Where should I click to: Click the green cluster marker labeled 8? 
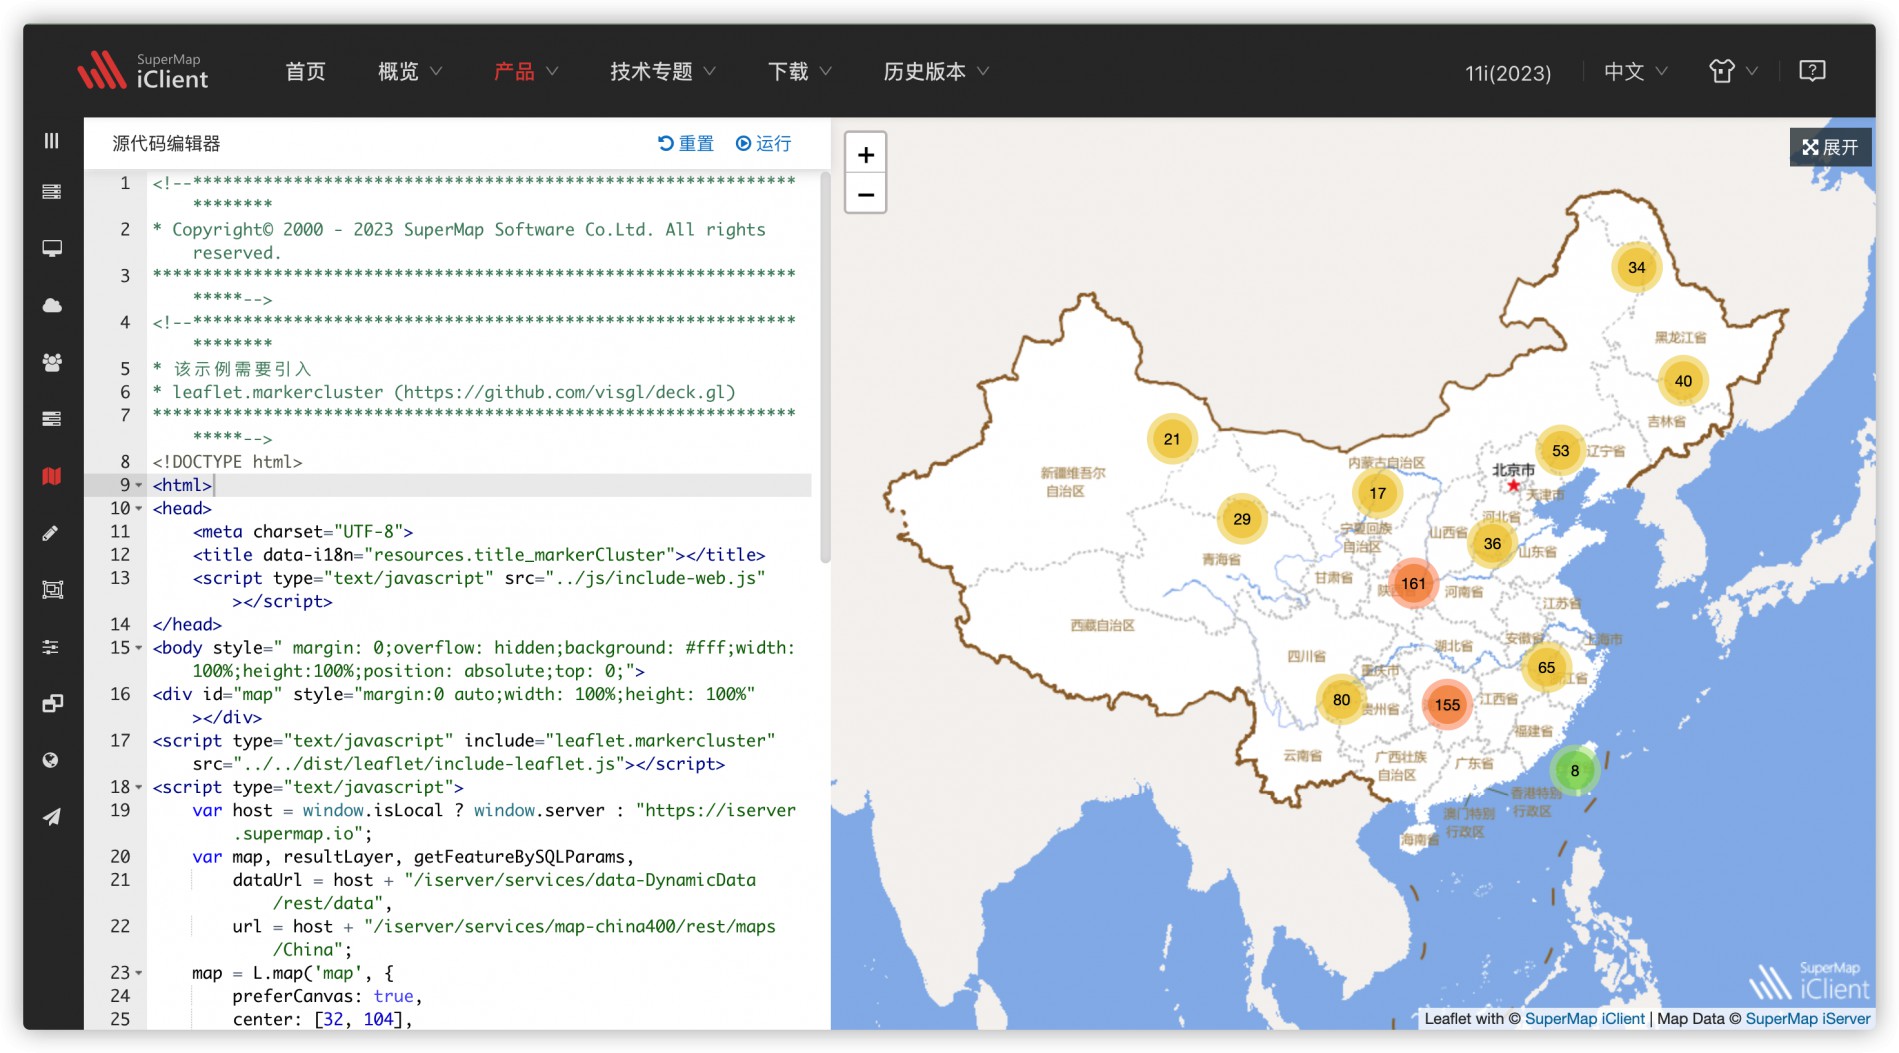pyautogui.click(x=1575, y=771)
